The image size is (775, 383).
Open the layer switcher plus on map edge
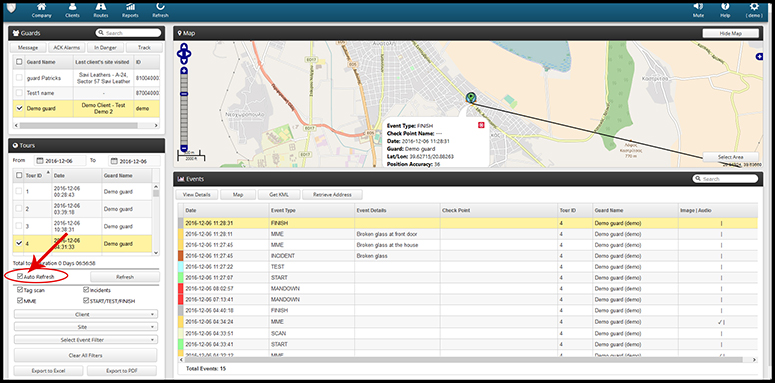(x=759, y=57)
